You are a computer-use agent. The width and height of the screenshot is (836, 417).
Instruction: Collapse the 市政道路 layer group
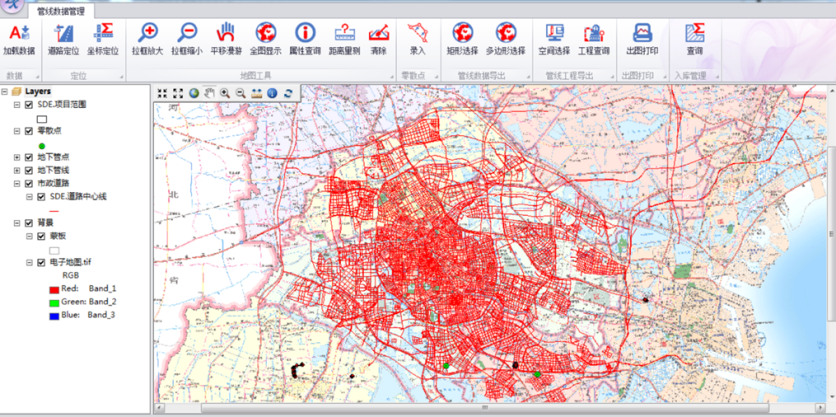[16, 183]
